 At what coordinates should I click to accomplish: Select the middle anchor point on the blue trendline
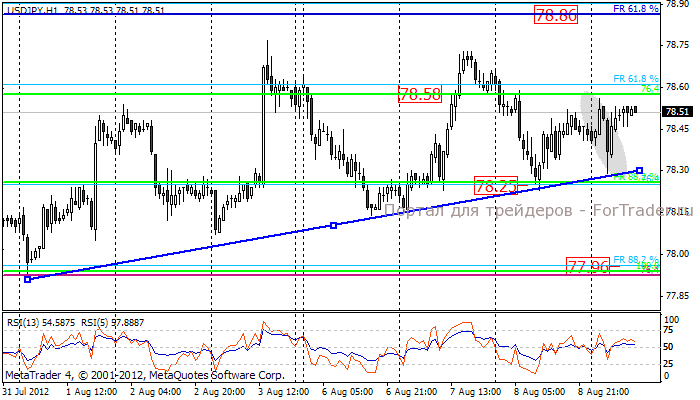(x=334, y=225)
